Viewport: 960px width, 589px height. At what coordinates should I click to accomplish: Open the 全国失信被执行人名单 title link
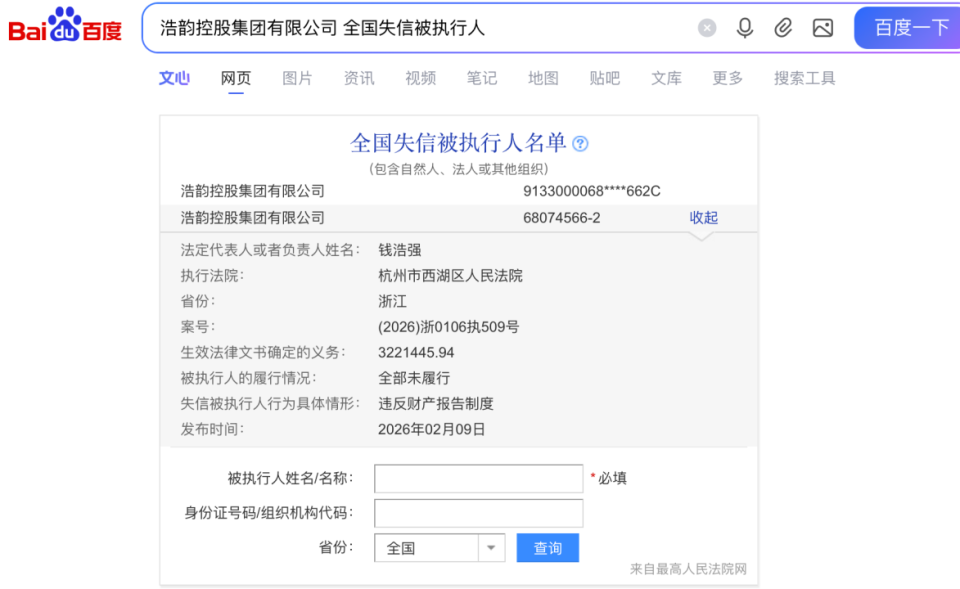[x=458, y=143]
